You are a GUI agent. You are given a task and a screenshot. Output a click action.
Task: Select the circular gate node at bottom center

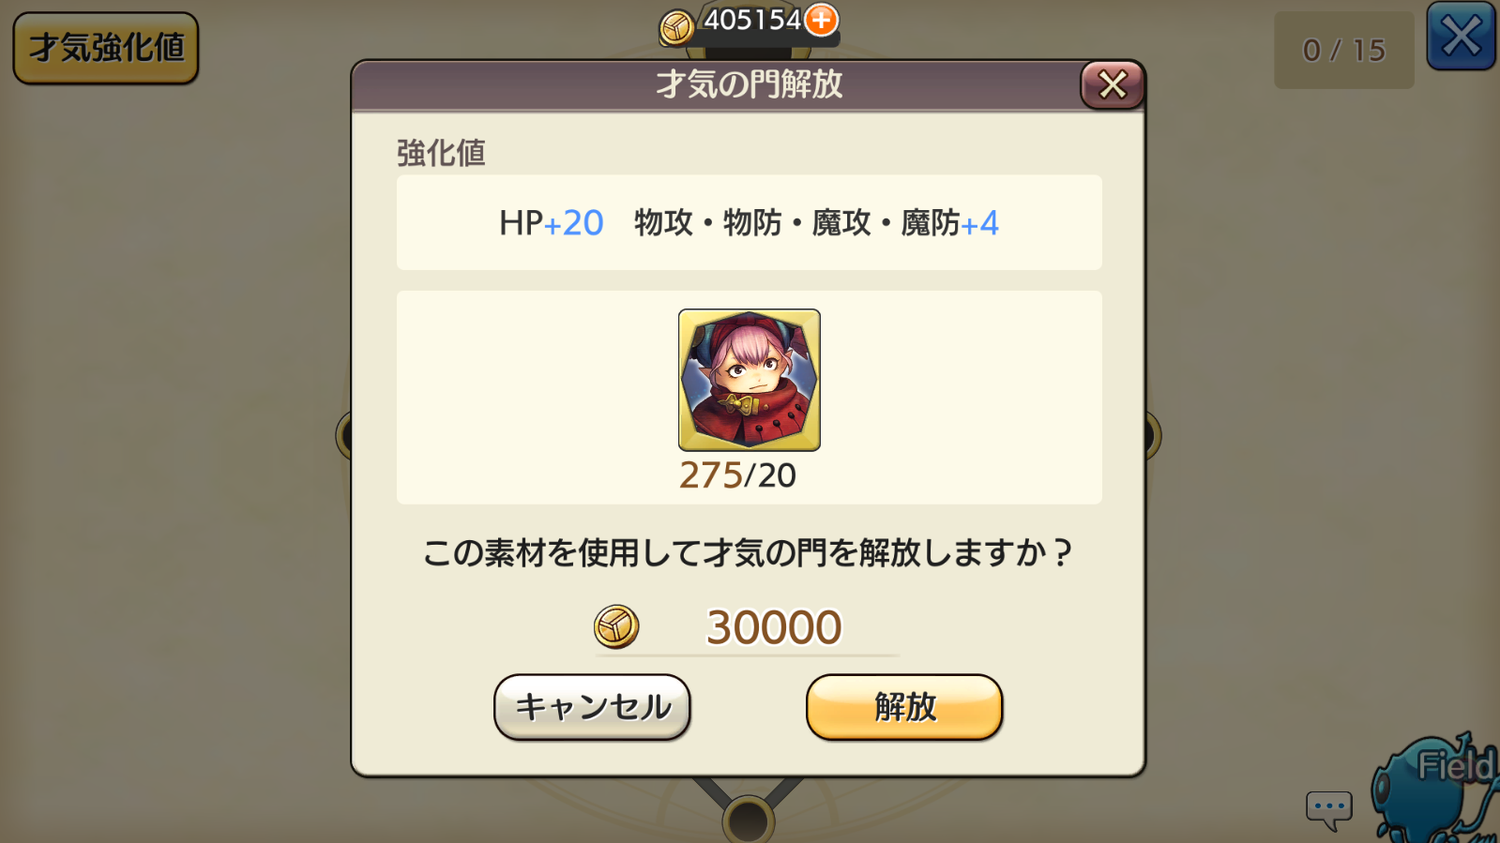(x=748, y=820)
